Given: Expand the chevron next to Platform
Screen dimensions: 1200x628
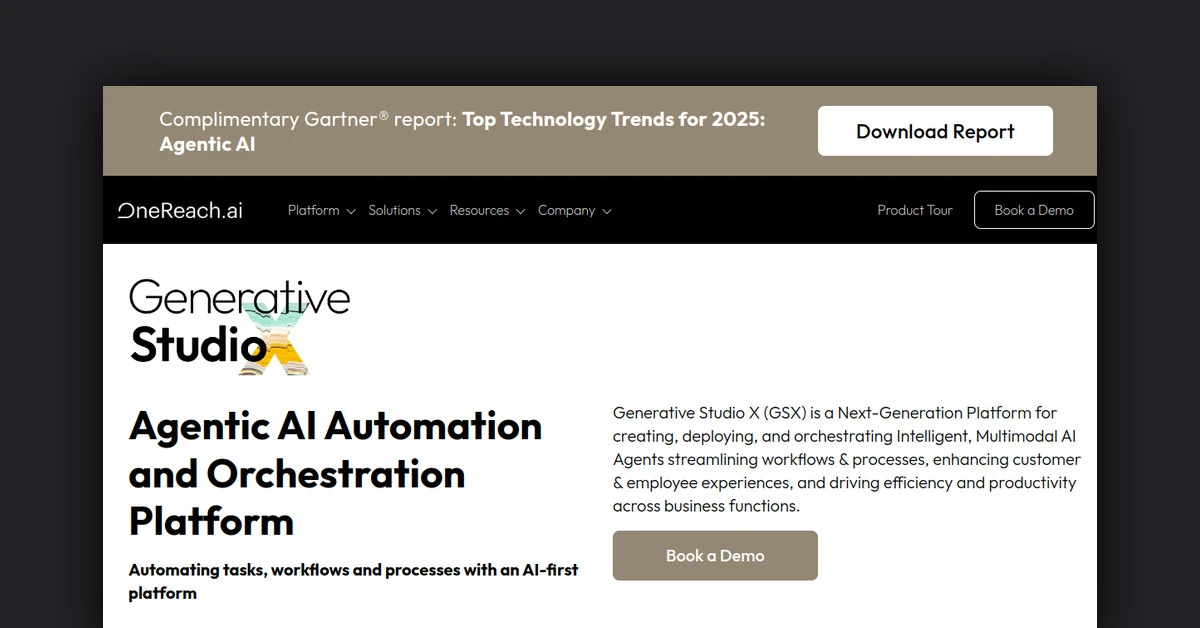Looking at the screenshot, I should coord(351,211).
